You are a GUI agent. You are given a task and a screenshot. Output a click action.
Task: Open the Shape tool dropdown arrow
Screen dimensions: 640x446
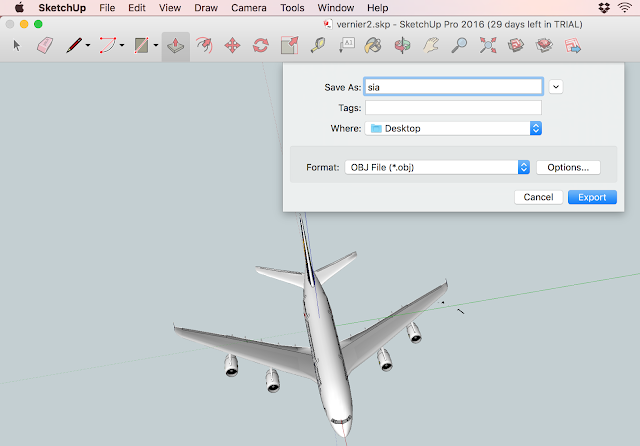pyautogui.click(x=156, y=45)
